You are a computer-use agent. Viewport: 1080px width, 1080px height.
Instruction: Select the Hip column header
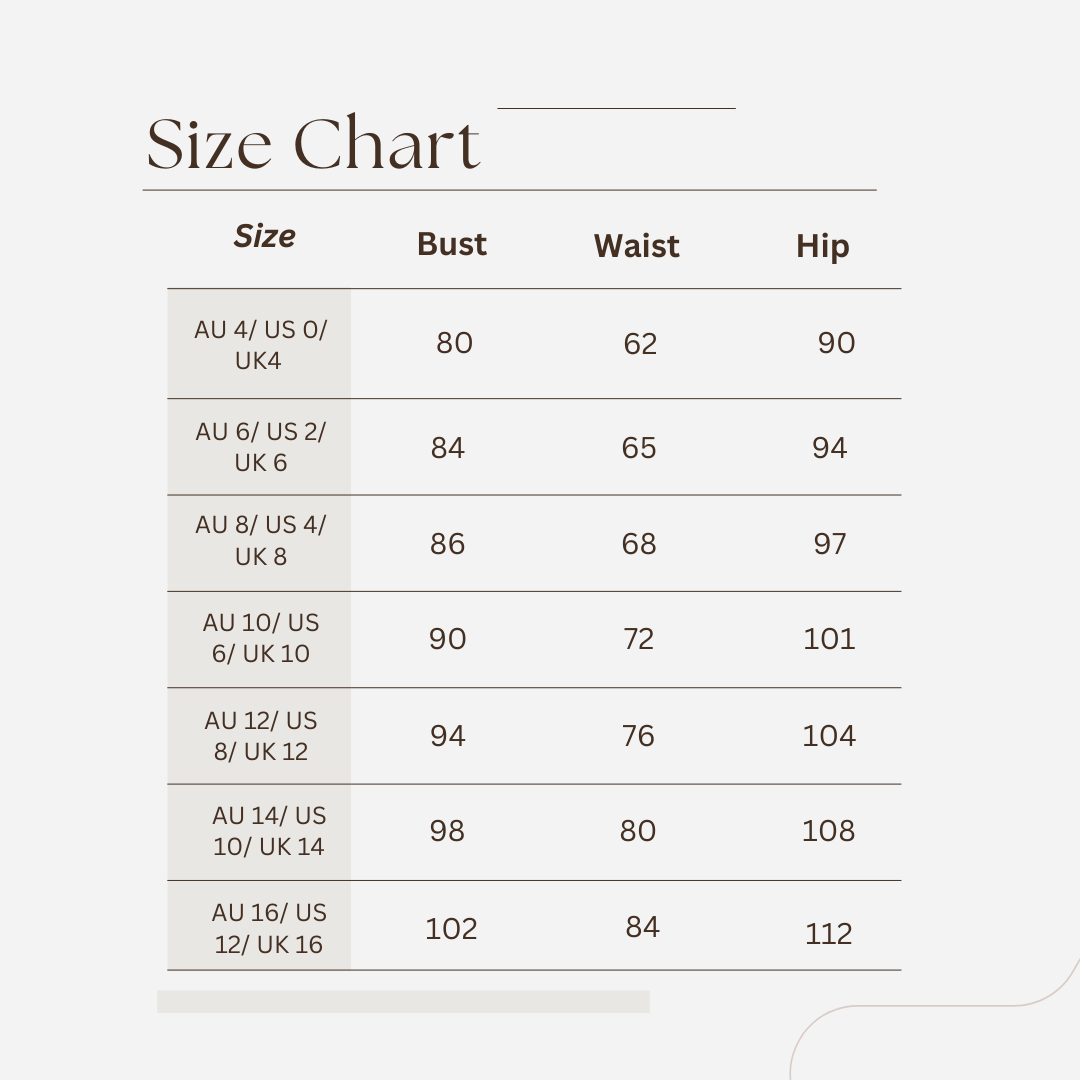click(x=822, y=247)
